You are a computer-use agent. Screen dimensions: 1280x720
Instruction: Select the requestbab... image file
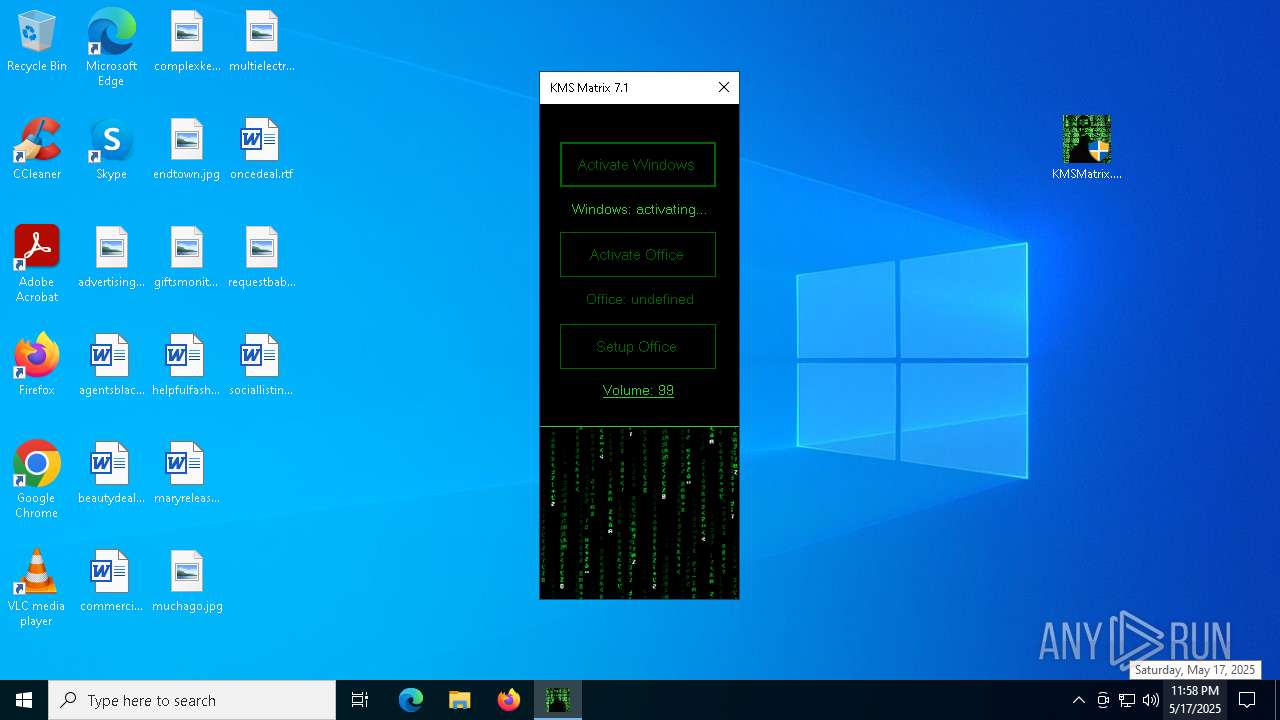pos(262,258)
